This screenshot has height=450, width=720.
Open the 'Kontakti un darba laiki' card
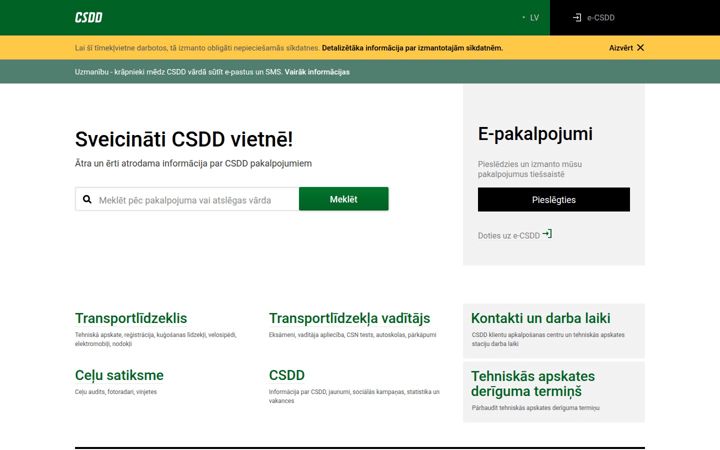click(554, 331)
